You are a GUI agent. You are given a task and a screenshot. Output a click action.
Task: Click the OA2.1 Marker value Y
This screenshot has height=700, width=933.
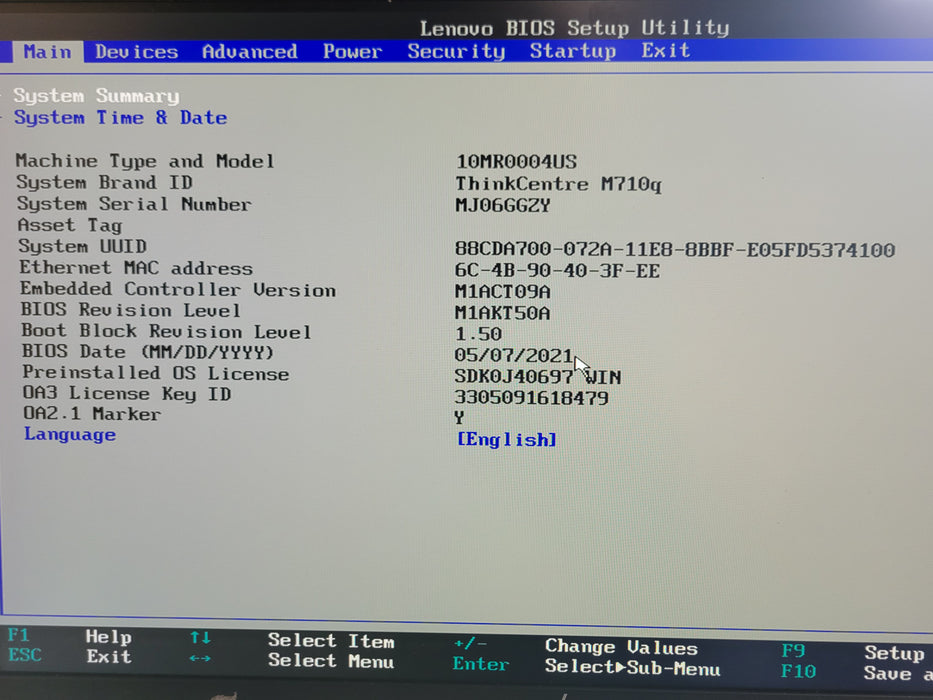point(459,417)
